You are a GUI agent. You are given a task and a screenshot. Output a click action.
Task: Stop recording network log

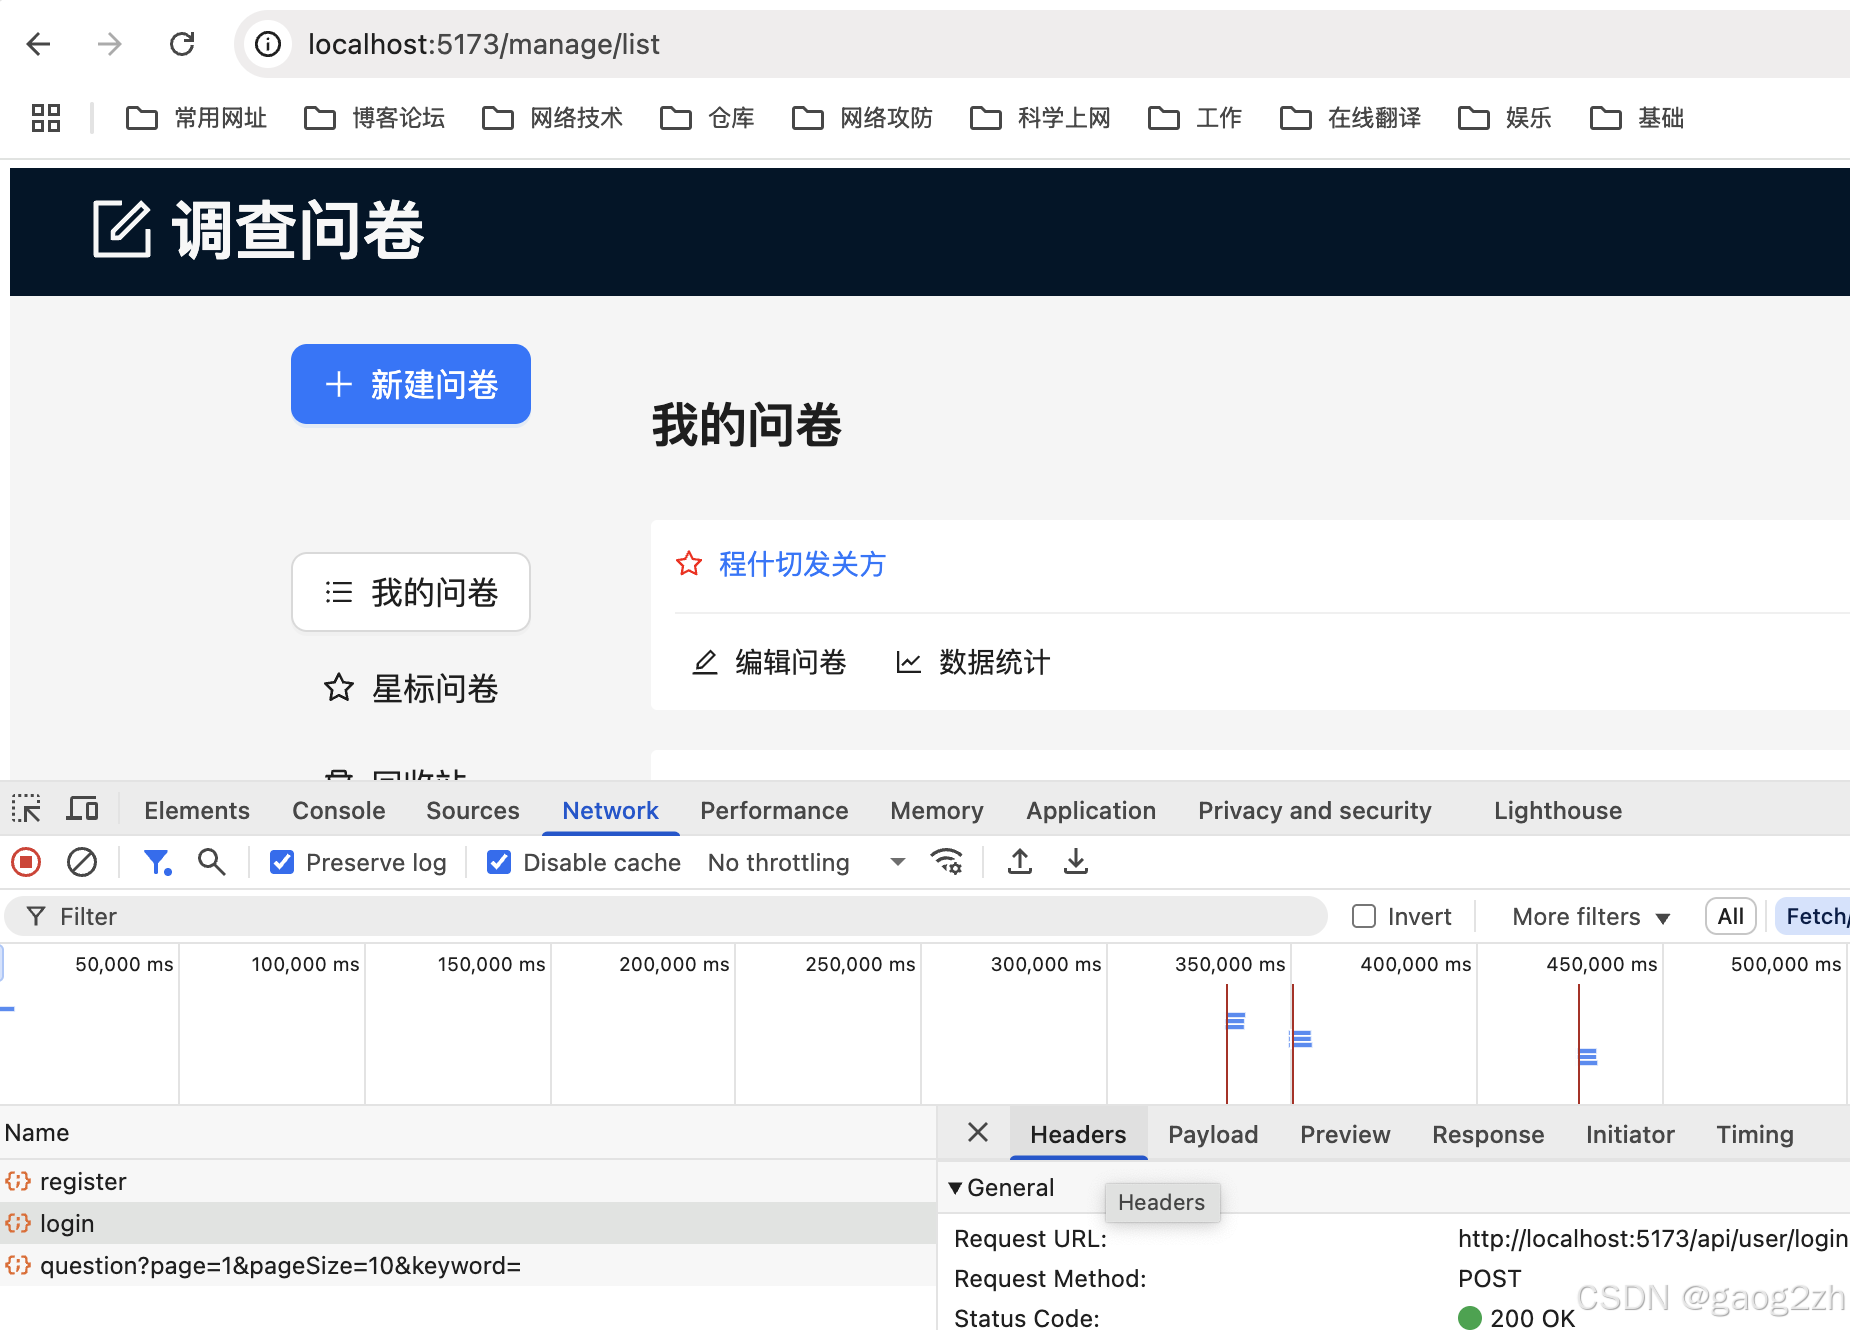coord(26,862)
